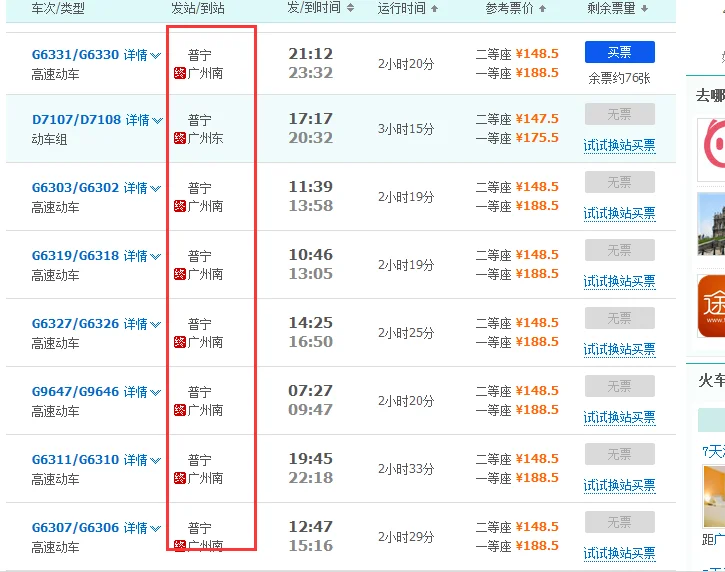Sort by 运行时间 column header
The width and height of the screenshot is (725, 572).
pyautogui.click(x=407, y=8)
